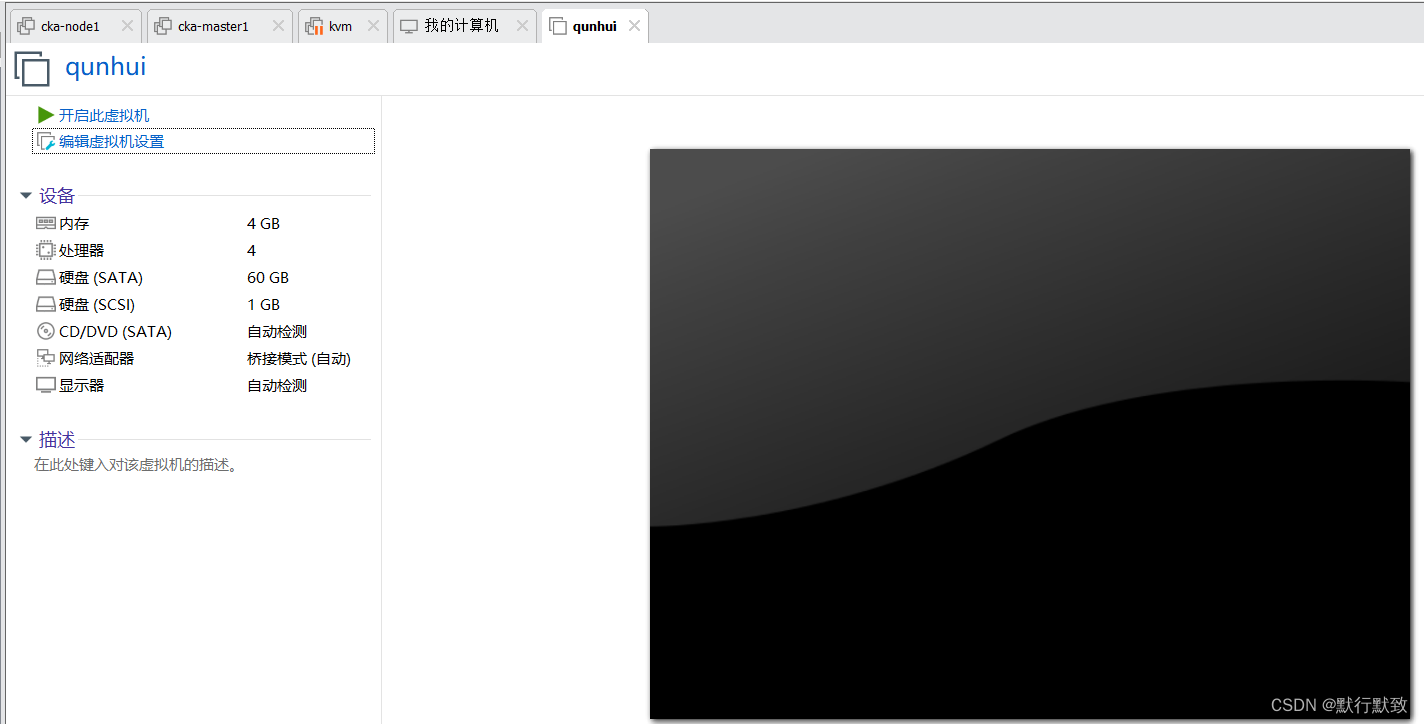The width and height of the screenshot is (1424, 724).
Task: Select the 硬盘 (SCSI) device label
Action: (97, 304)
